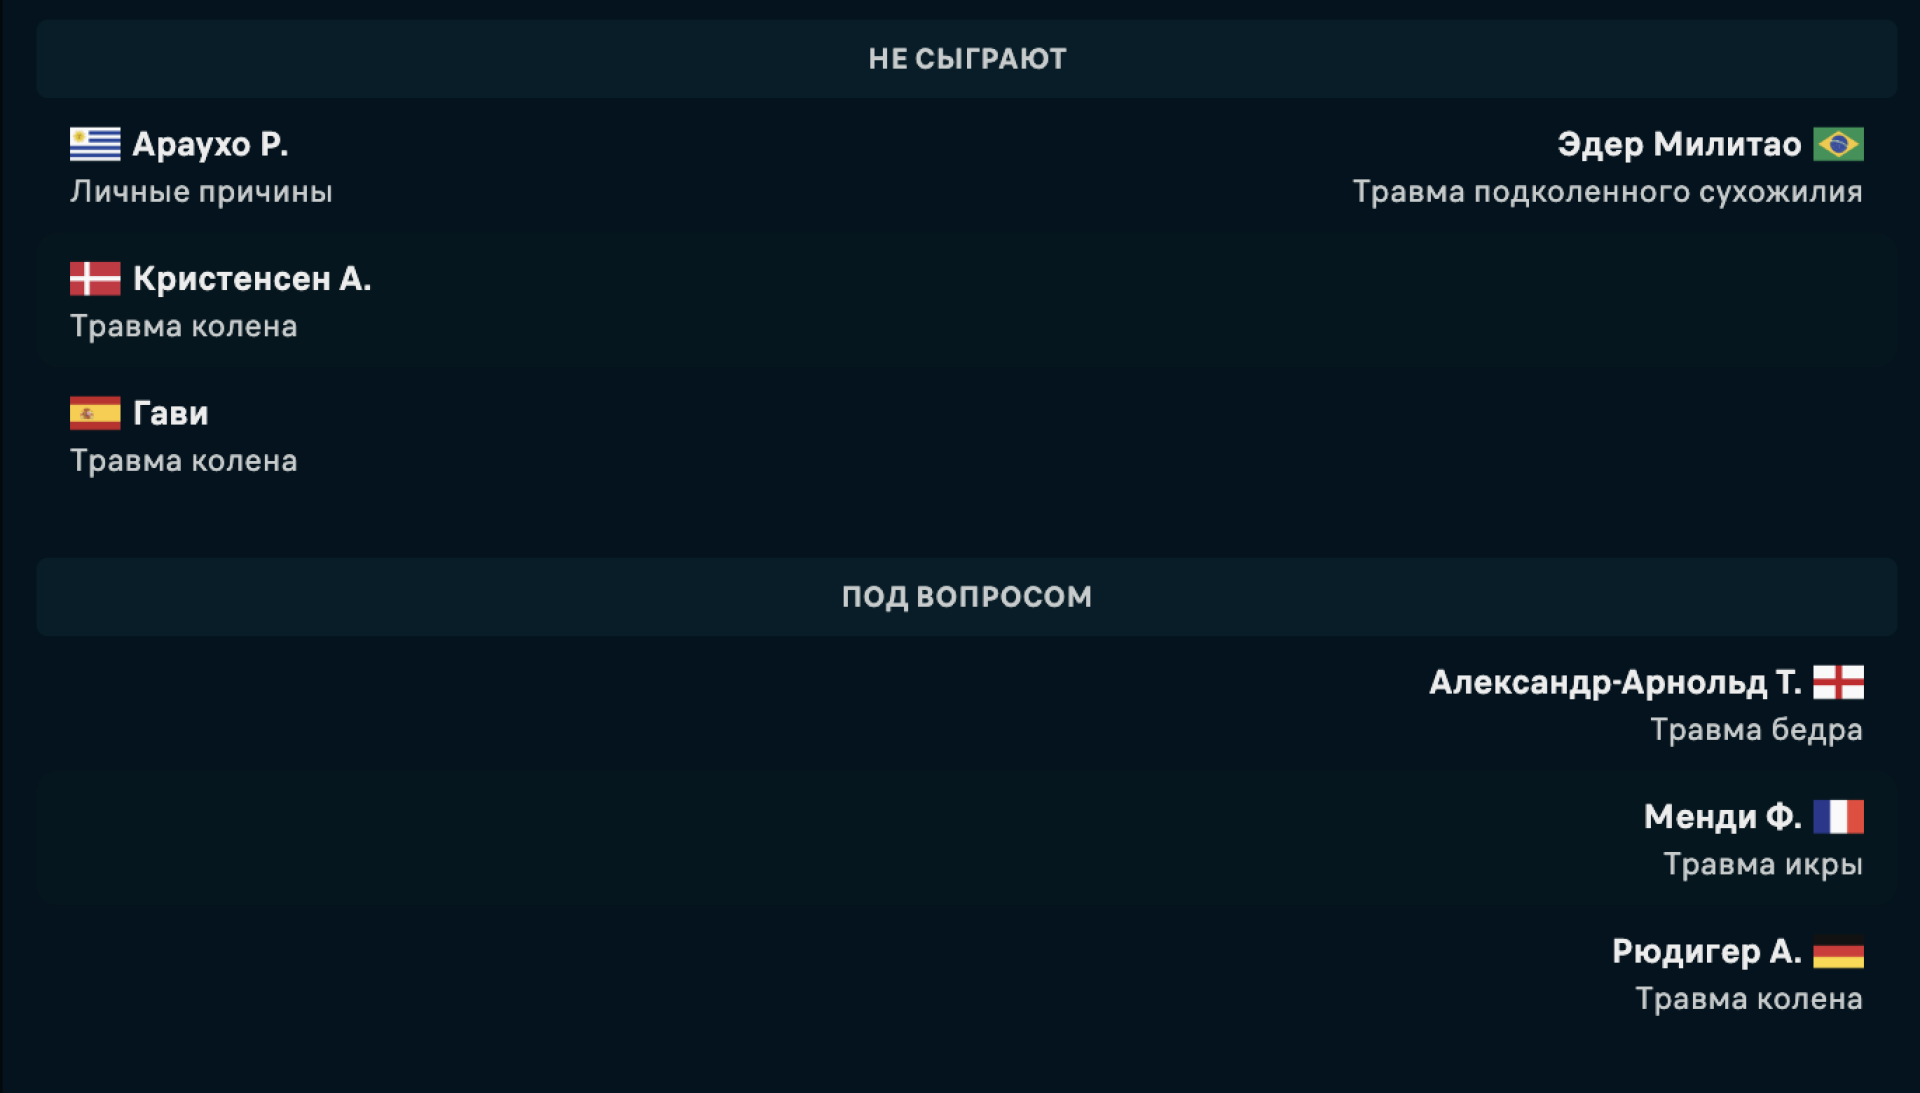The height and width of the screenshot is (1093, 1920).
Task: Click the Denmark flag beside Кристенсен А.
Action: coord(95,278)
